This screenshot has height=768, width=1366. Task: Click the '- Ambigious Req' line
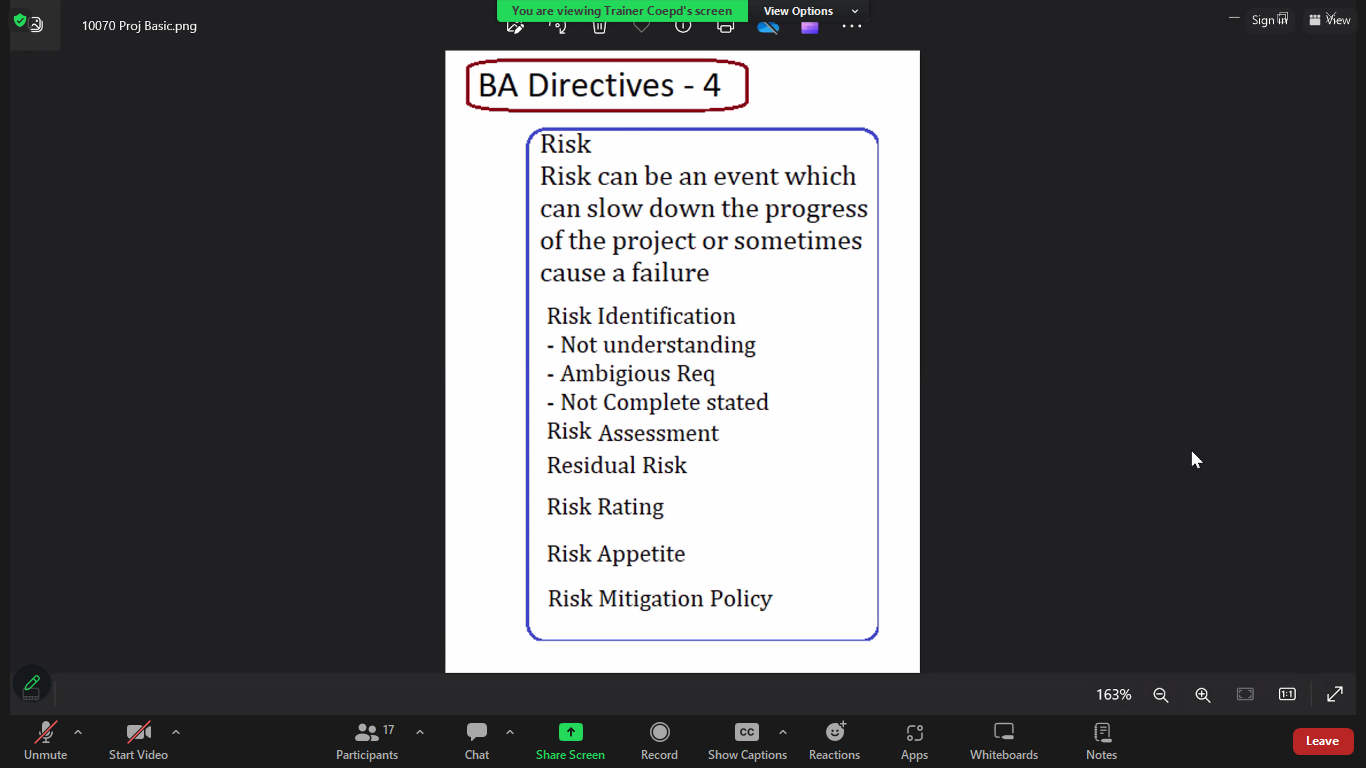click(x=631, y=374)
